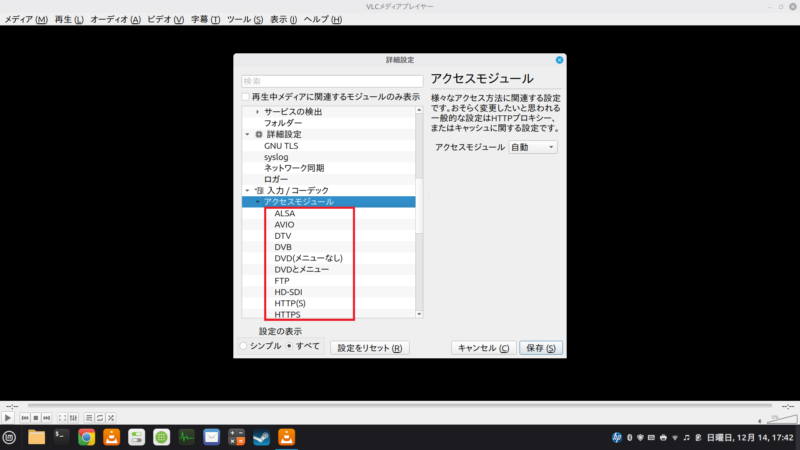Launch the Terminal from the taskbar

62,437
